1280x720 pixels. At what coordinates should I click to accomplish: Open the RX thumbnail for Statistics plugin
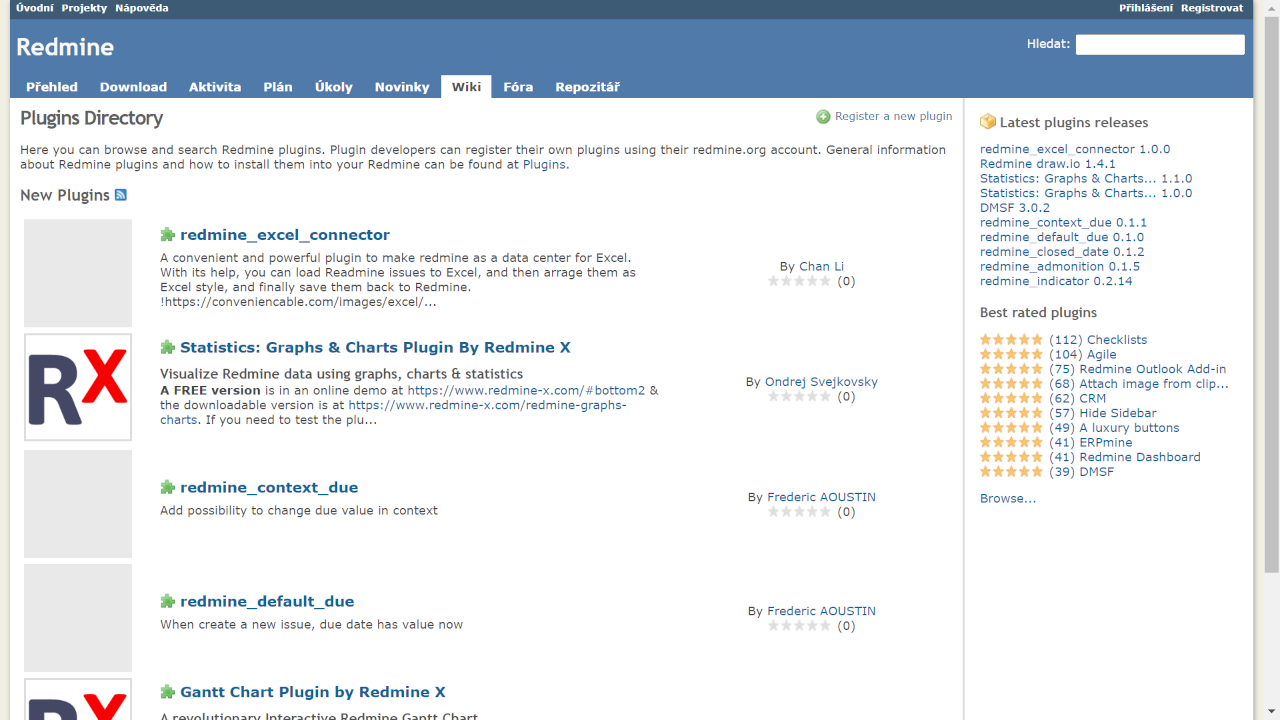click(x=78, y=387)
